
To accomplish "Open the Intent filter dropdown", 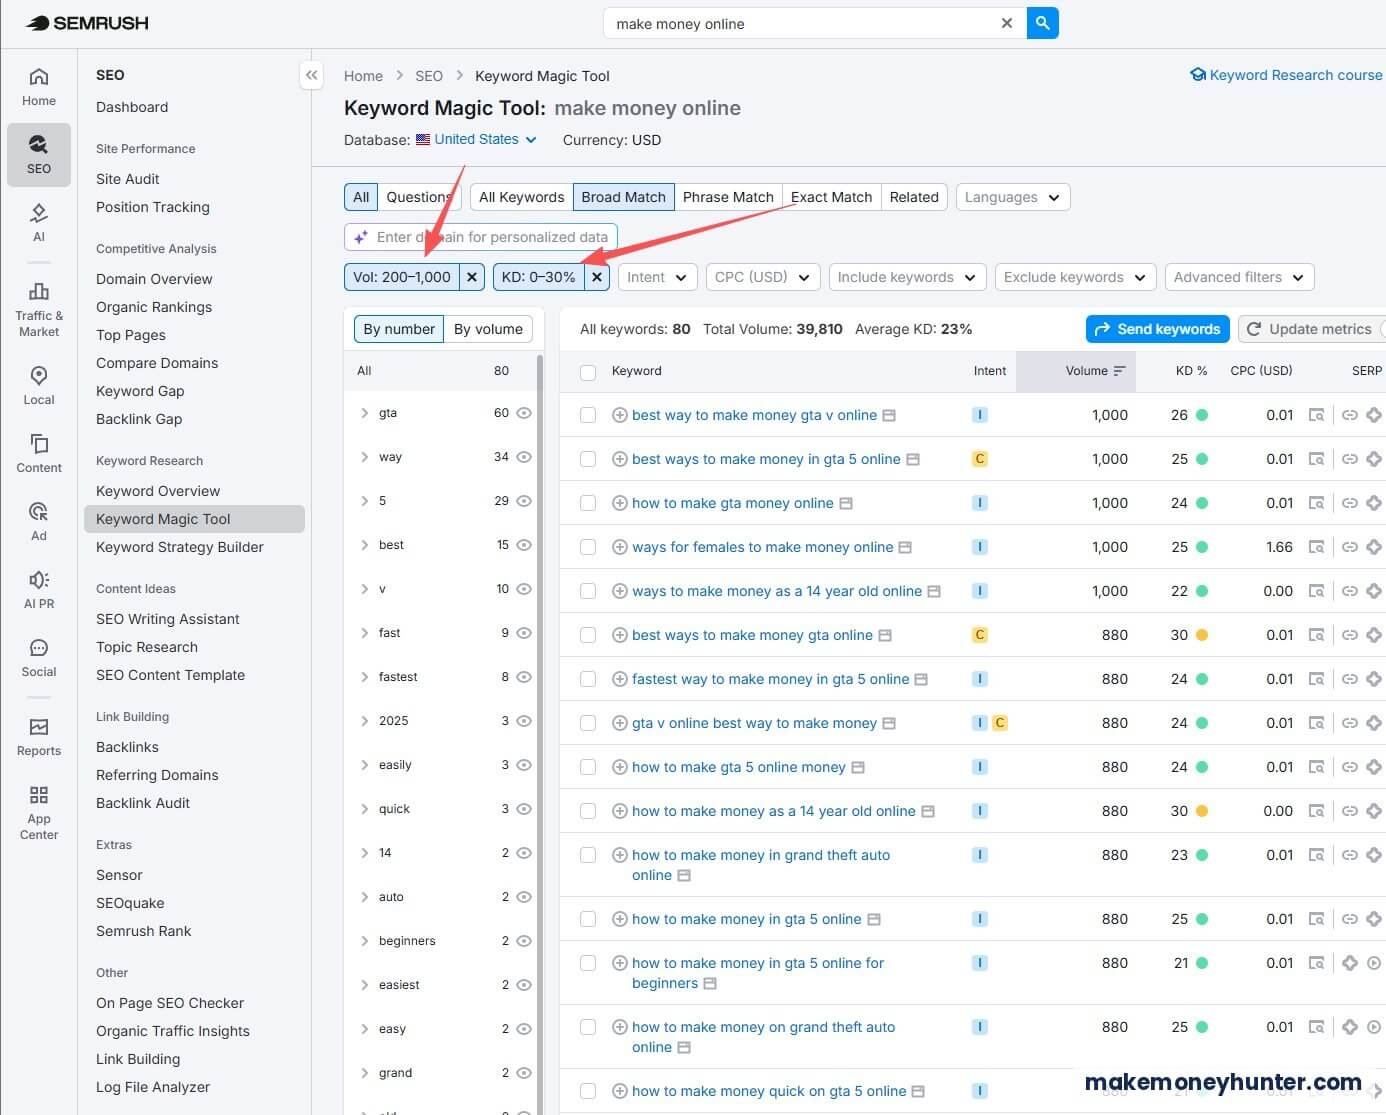I will tap(657, 277).
